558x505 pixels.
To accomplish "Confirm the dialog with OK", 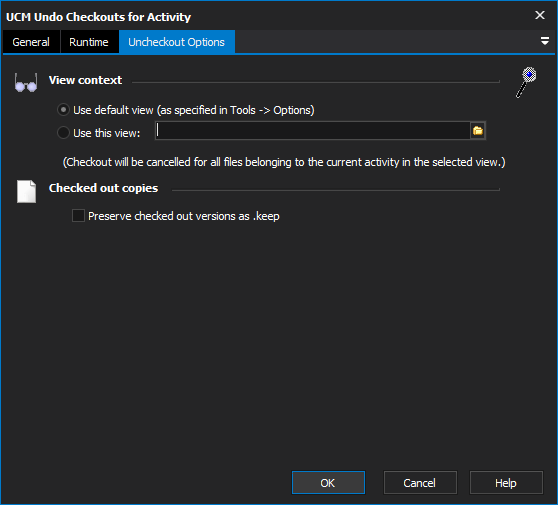I will [328, 483].
